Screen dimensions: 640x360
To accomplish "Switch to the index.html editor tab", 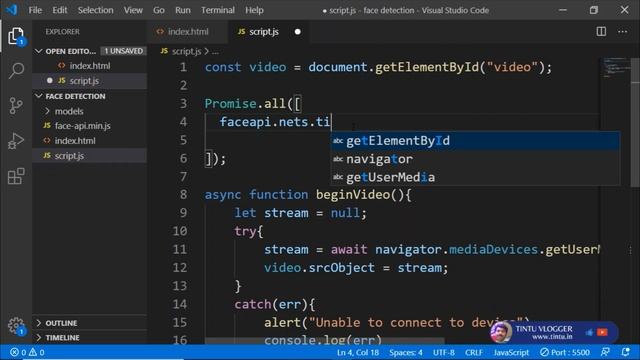I will (x=188, y=31).
